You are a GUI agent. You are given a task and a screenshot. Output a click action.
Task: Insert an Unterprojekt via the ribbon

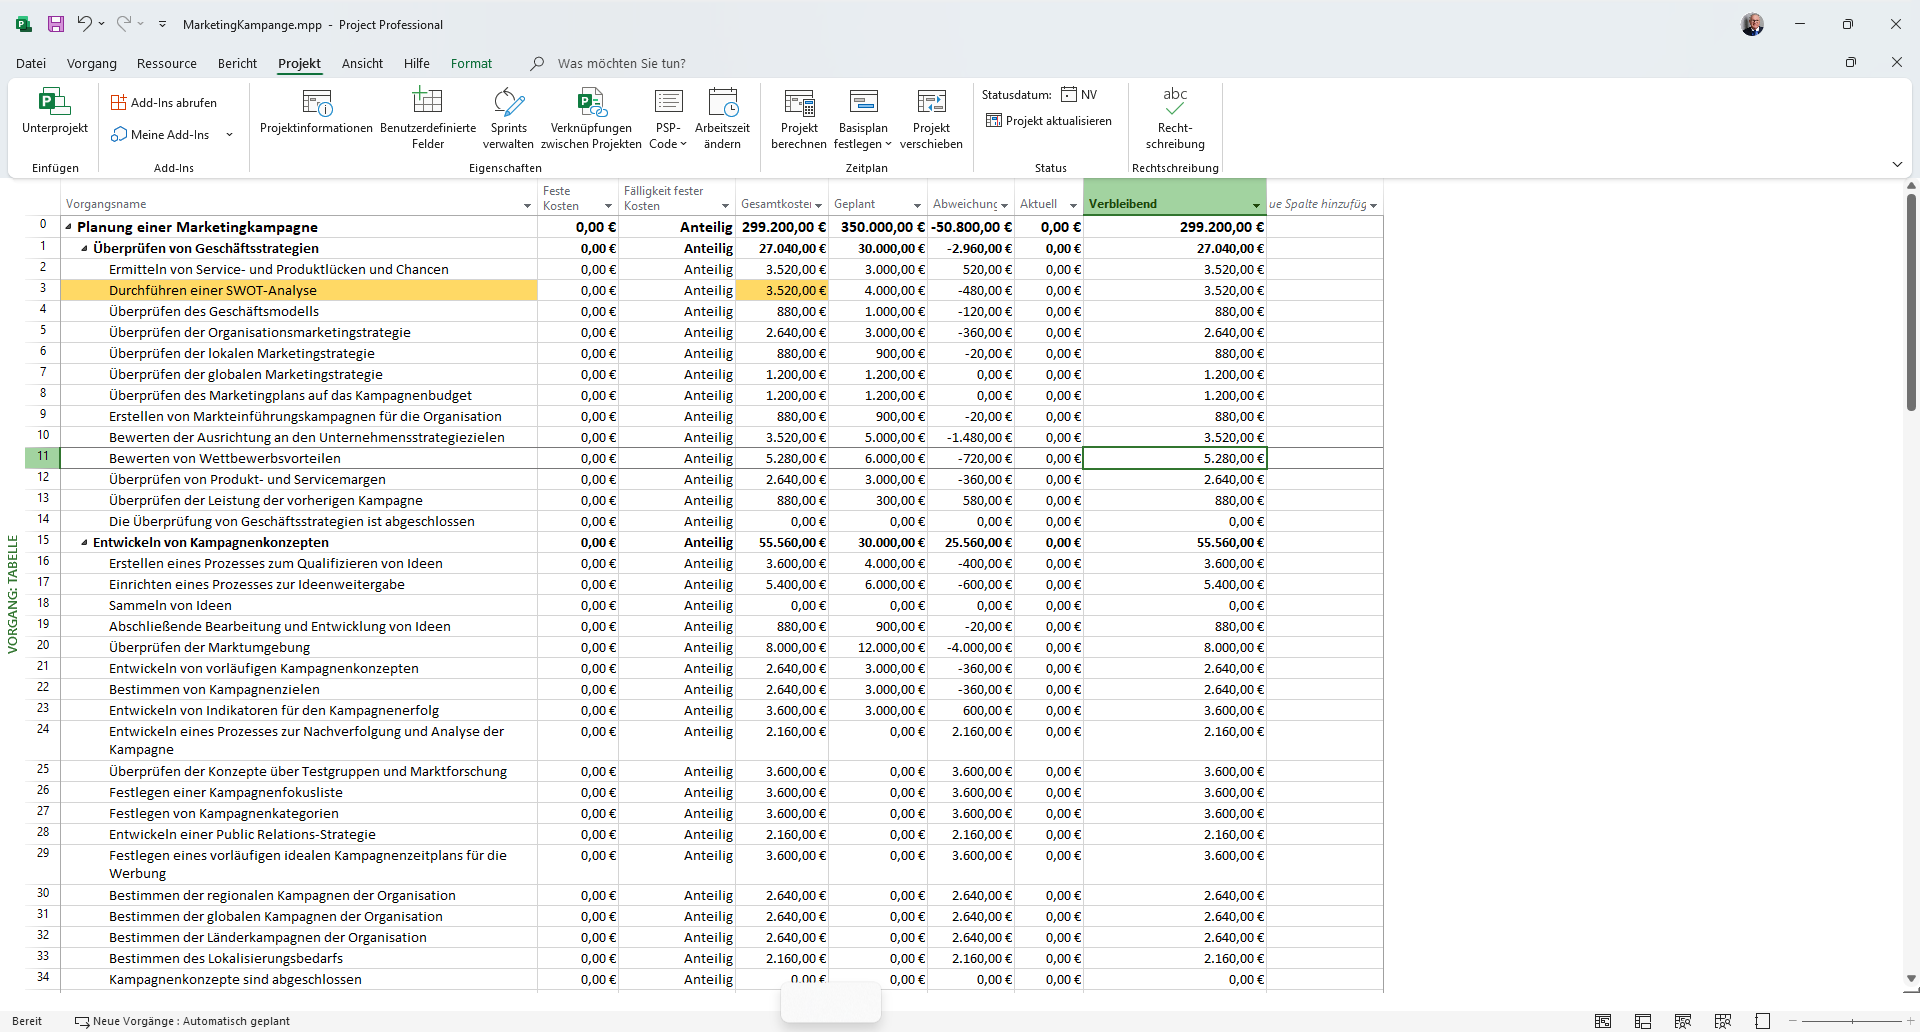pyautogui.click(x=55, y=111)
